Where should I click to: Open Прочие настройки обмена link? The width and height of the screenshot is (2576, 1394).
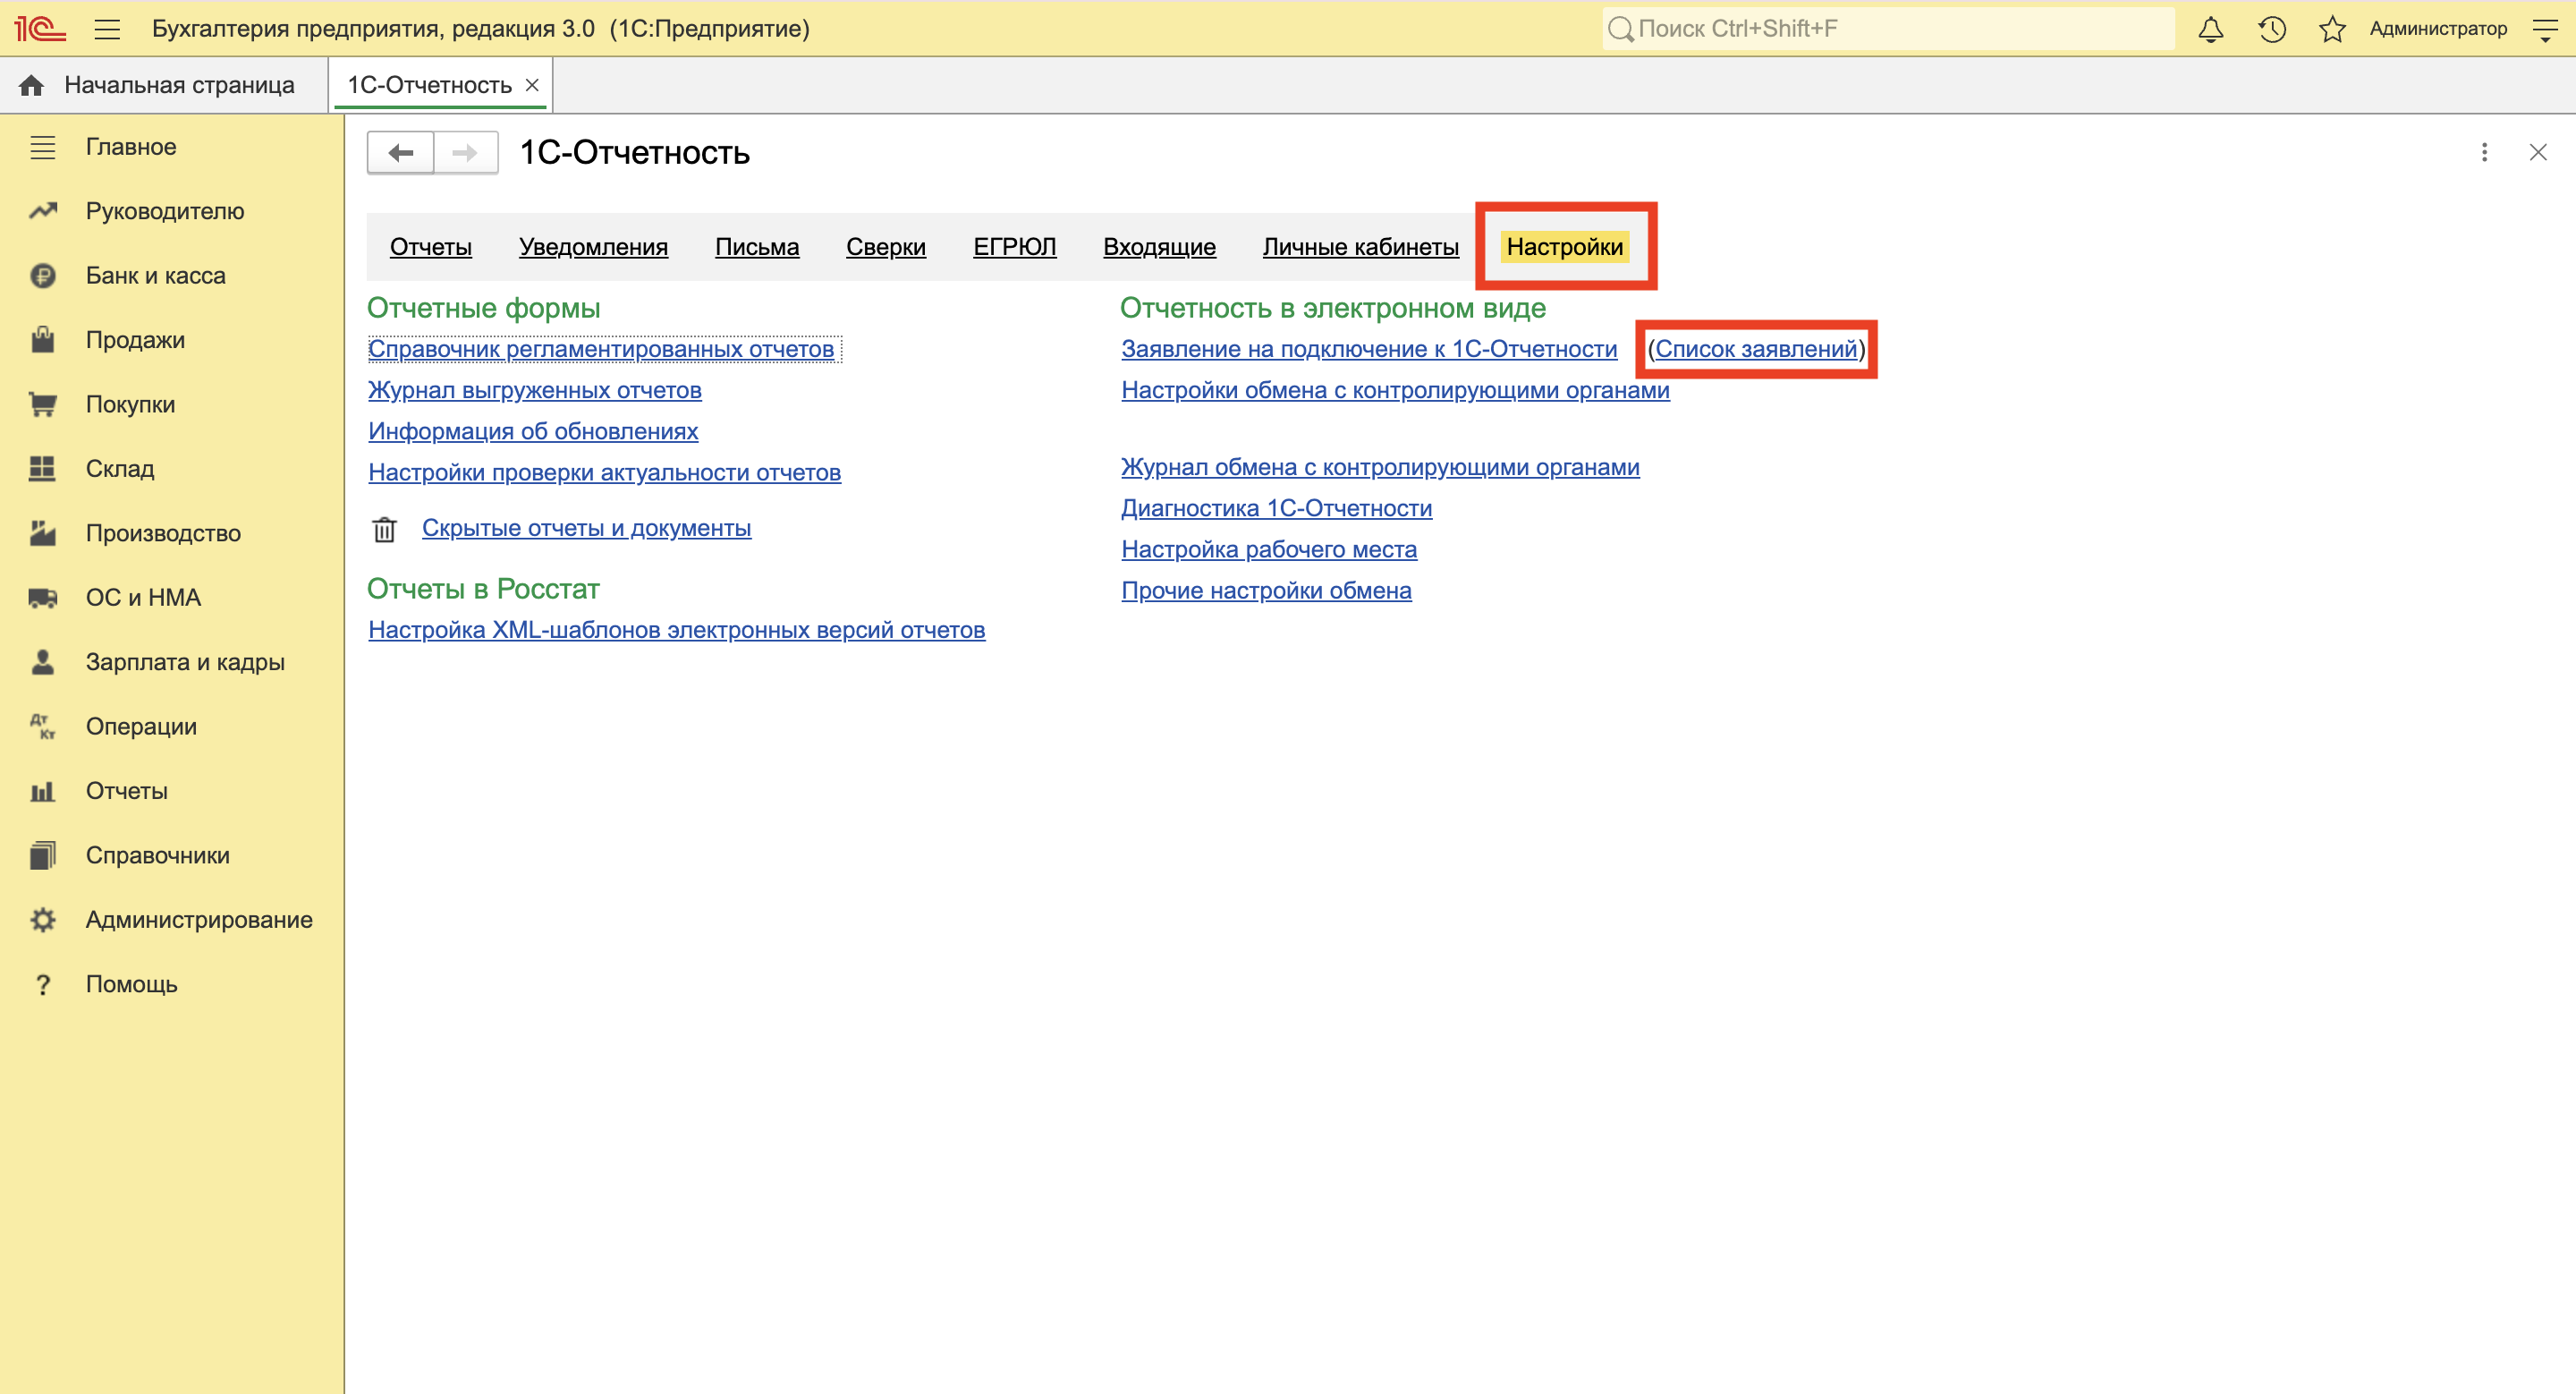(1266, 590)
